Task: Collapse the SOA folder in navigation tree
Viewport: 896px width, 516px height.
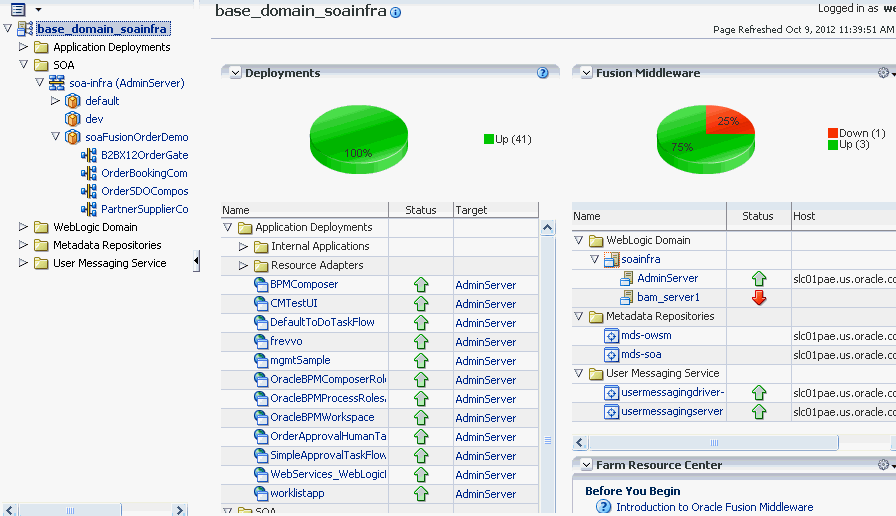Action: 23,64
